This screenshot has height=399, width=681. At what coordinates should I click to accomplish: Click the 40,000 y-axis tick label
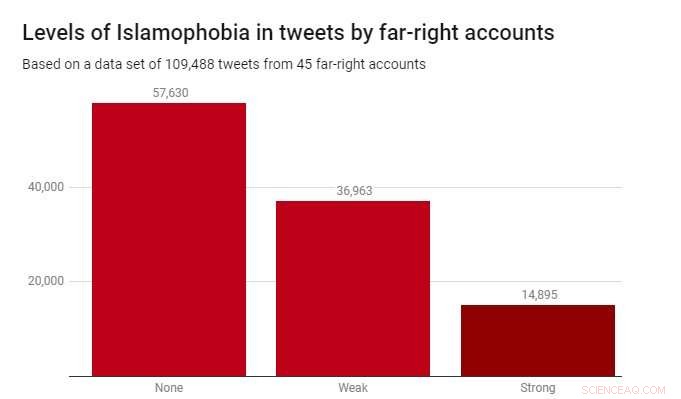(46, 187)
